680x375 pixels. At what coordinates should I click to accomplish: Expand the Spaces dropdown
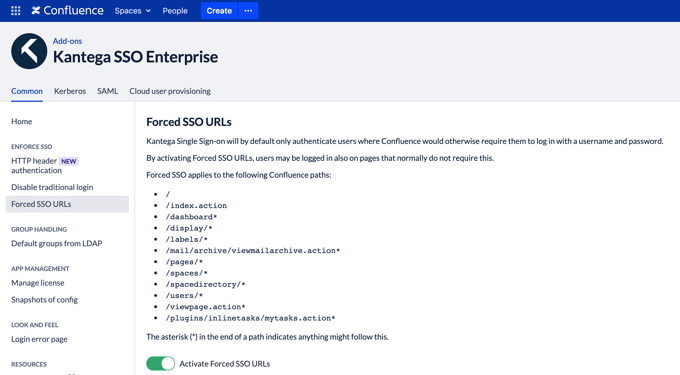click(x=132, y=11)
